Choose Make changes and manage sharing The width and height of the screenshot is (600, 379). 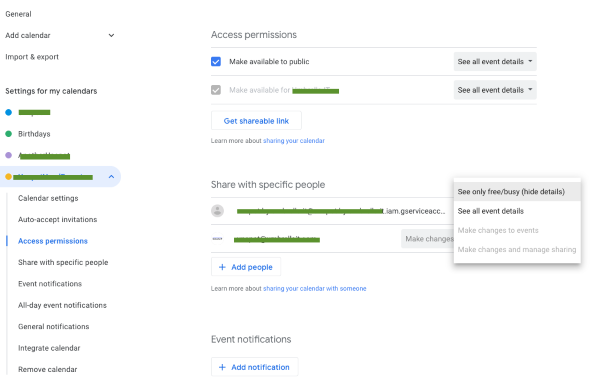(517, 250)
